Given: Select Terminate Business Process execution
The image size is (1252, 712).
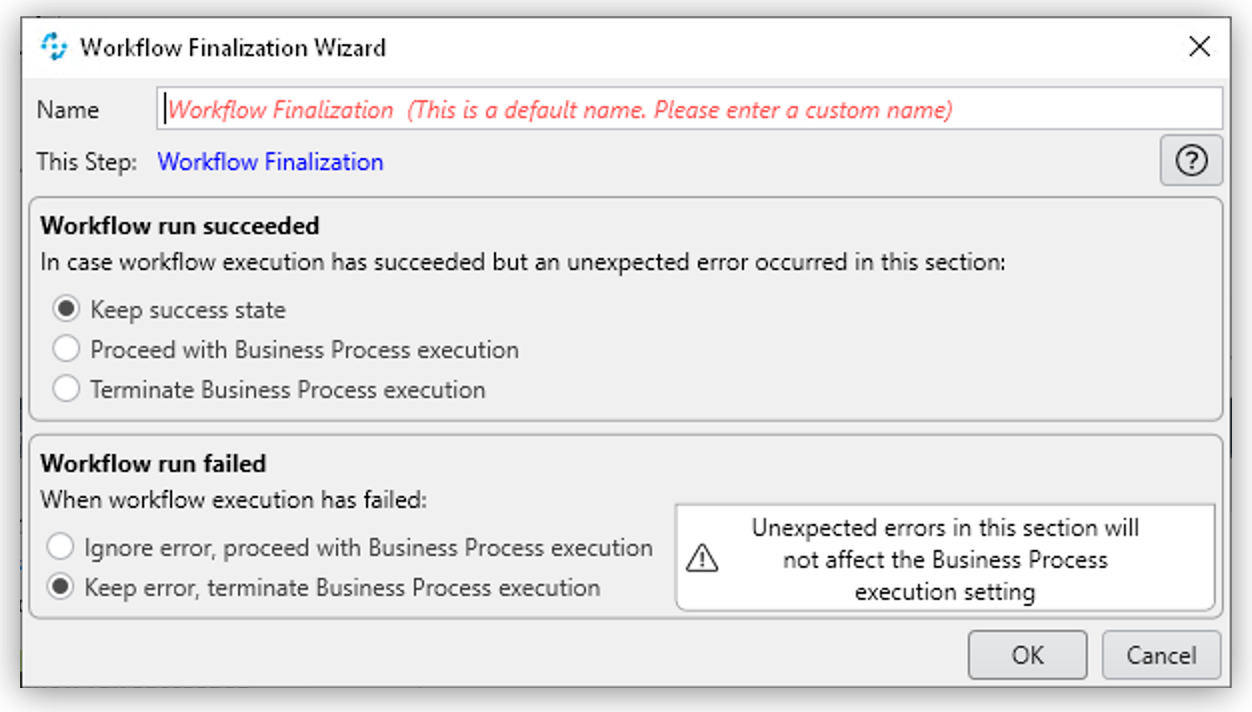Looking at the screenshot, I should click(66, 388).
